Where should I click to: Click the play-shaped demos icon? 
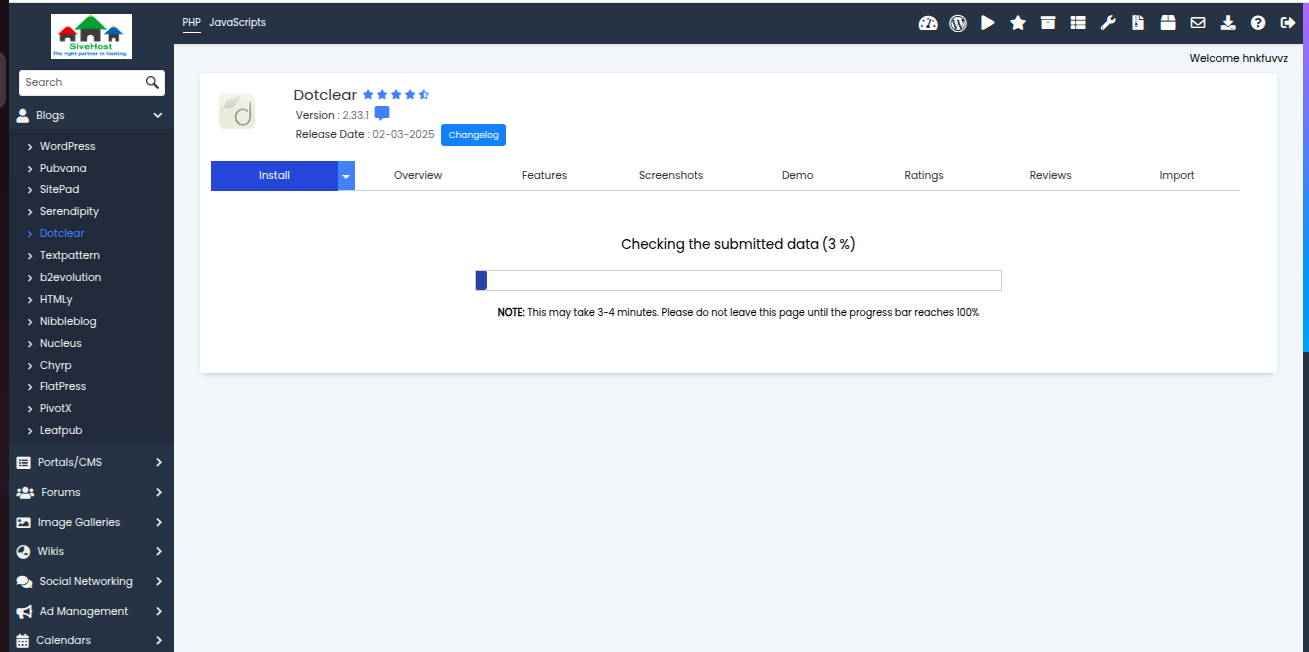pyautogui.click(x=988, y=23)
